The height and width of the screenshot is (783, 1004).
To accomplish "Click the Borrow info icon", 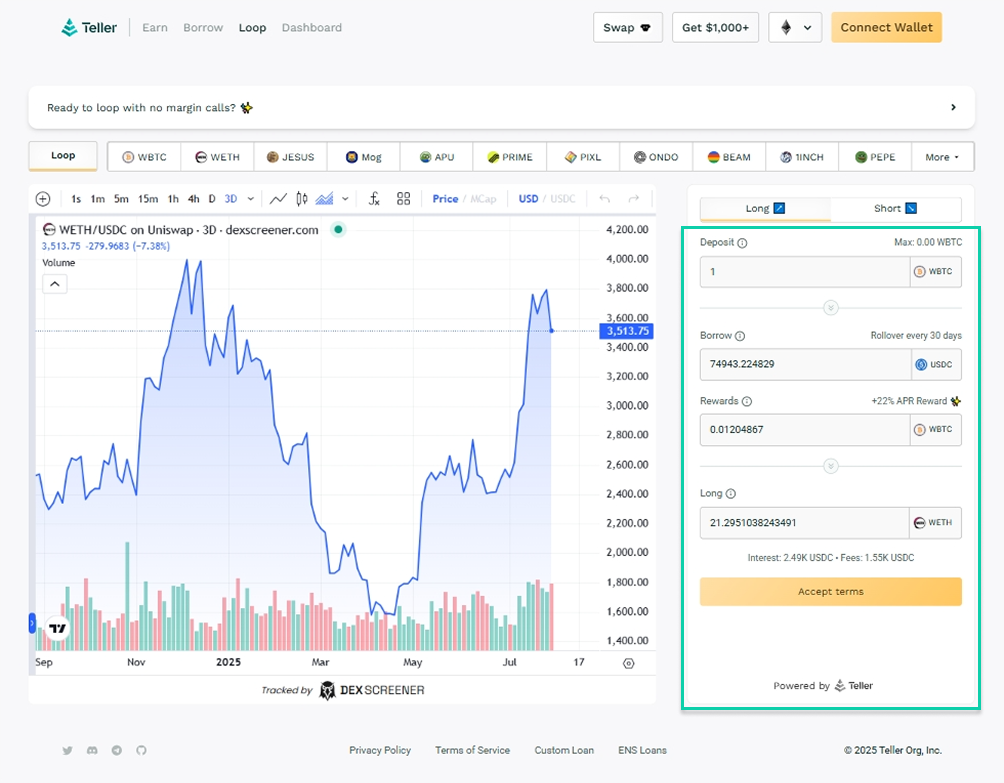I will click(740, 336).
